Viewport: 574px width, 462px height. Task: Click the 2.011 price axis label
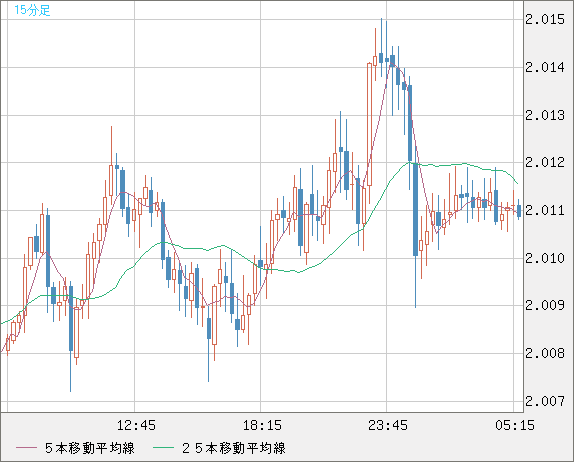[545, 210]
